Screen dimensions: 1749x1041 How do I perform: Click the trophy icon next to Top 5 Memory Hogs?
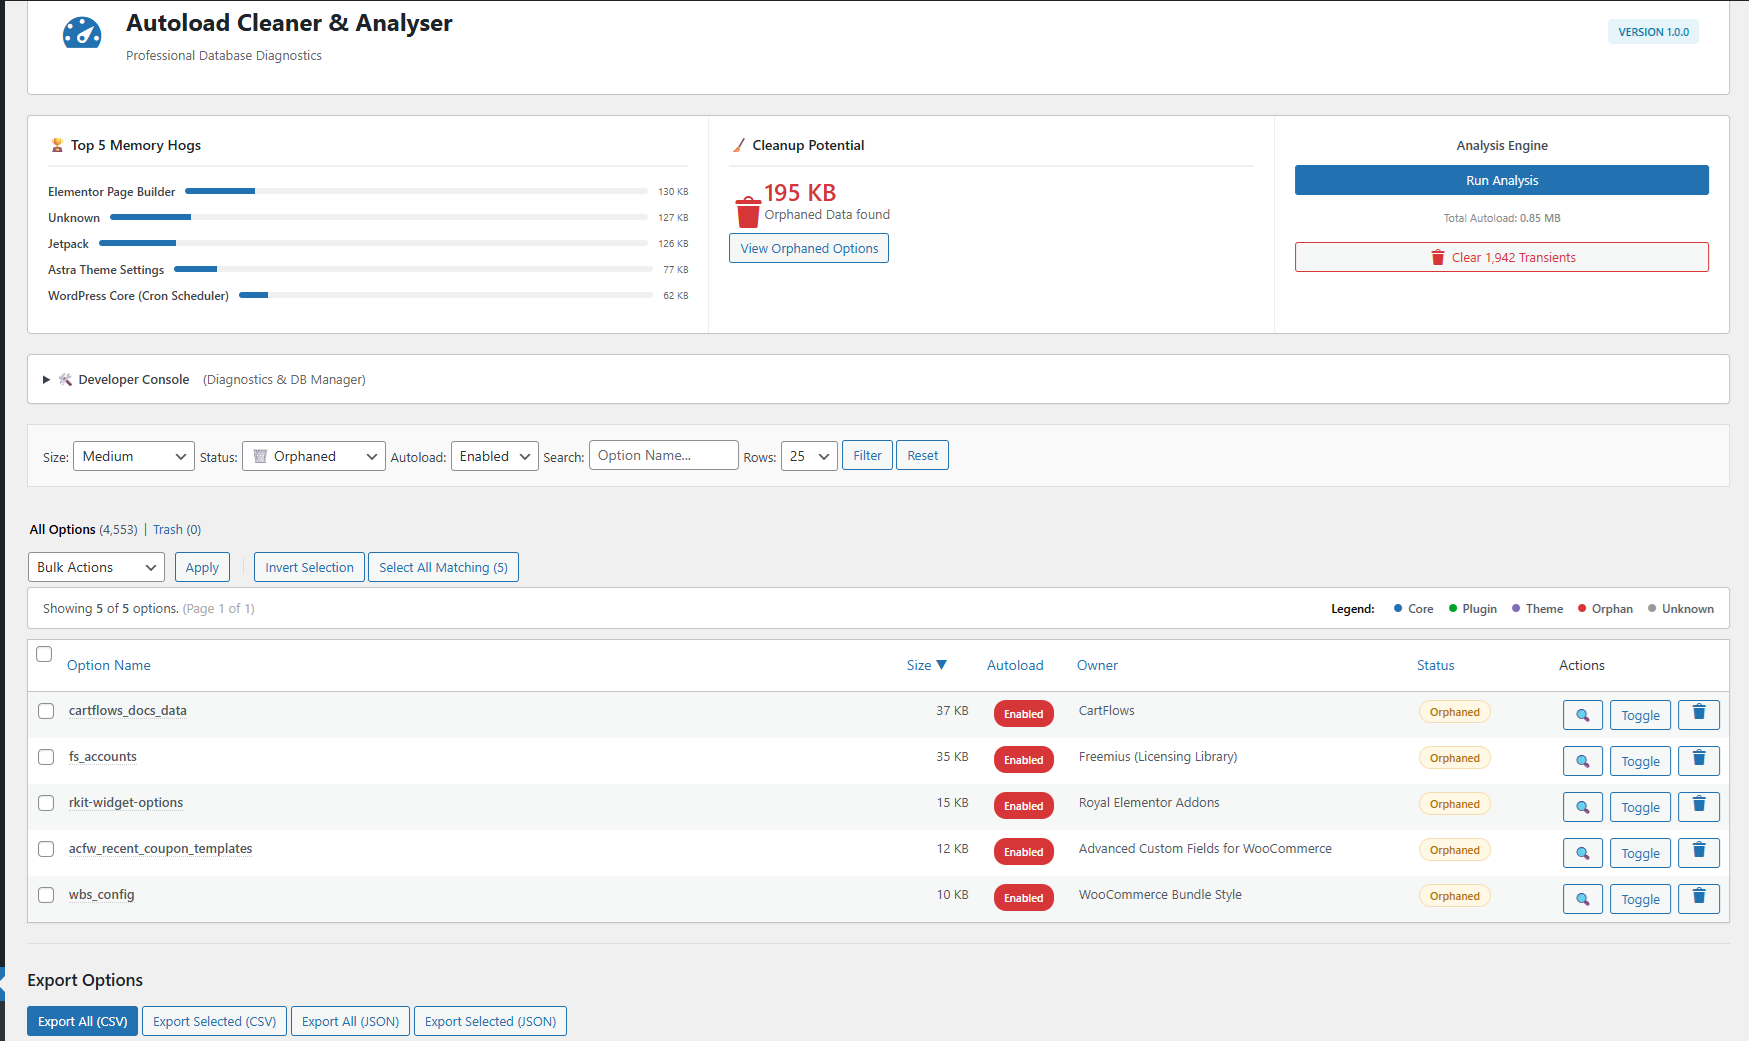[57, 145]
